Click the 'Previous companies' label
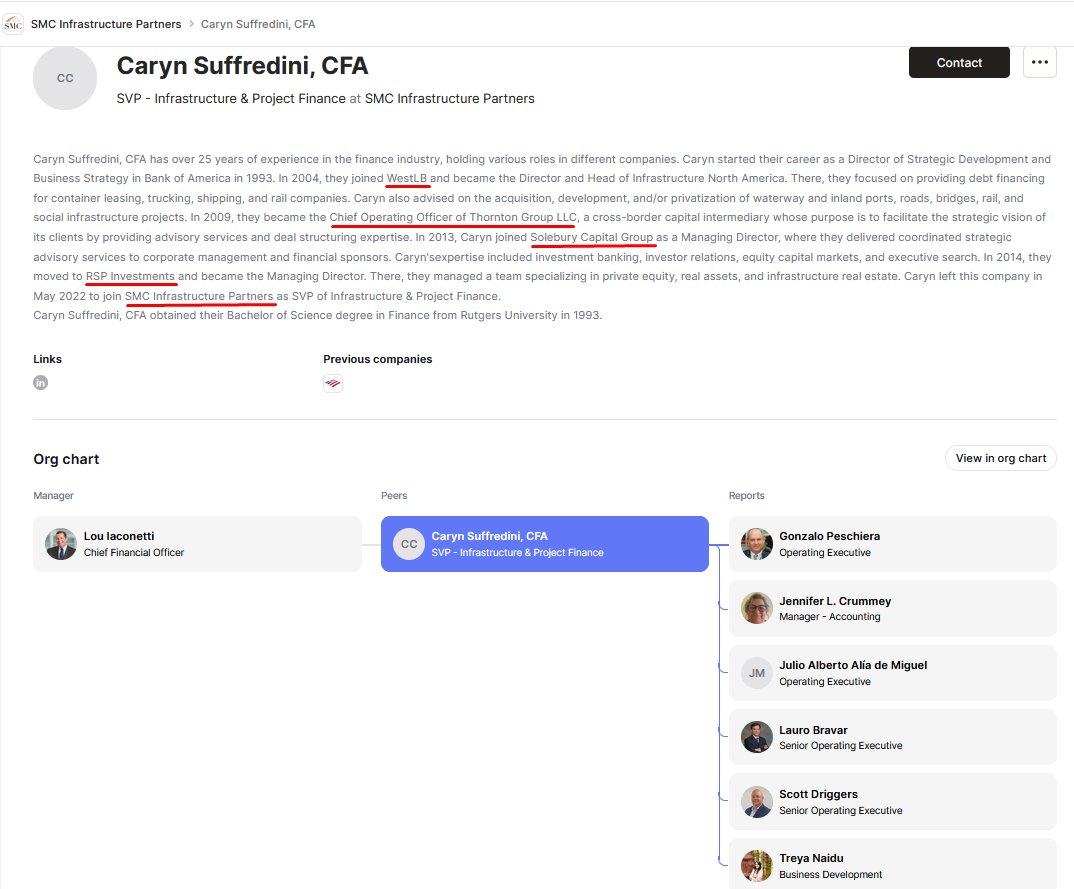 (377, 359)
